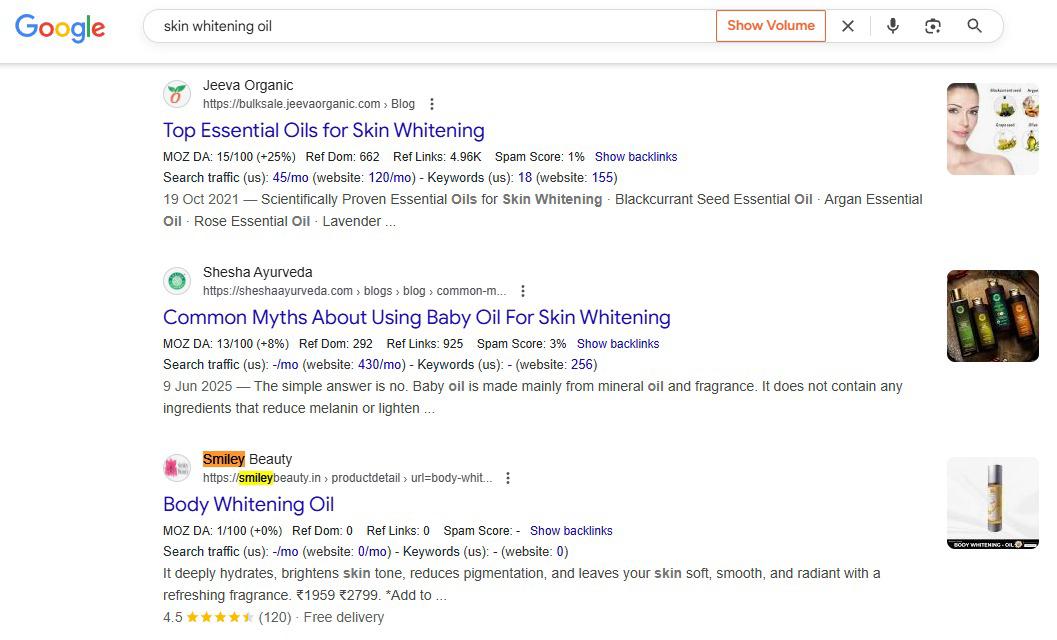Click the Jeeva Organic site favicon
Viewport: 1057px width, 640px height.
177,94
